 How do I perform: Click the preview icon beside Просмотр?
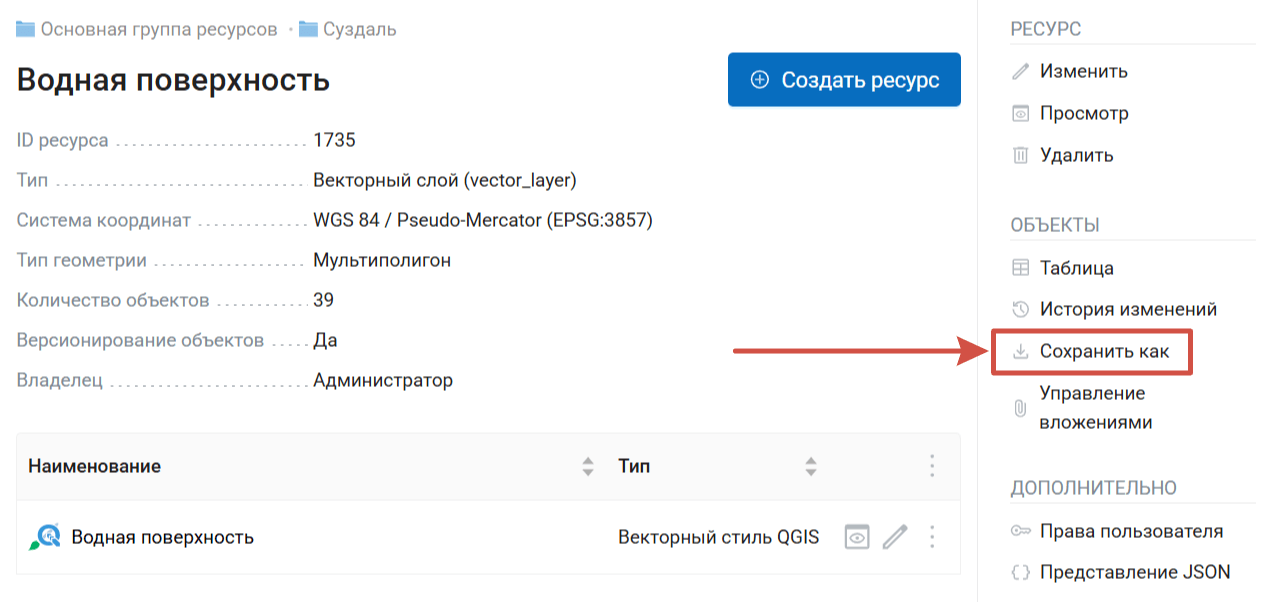pyautogui.click(x=1020, y=114)
